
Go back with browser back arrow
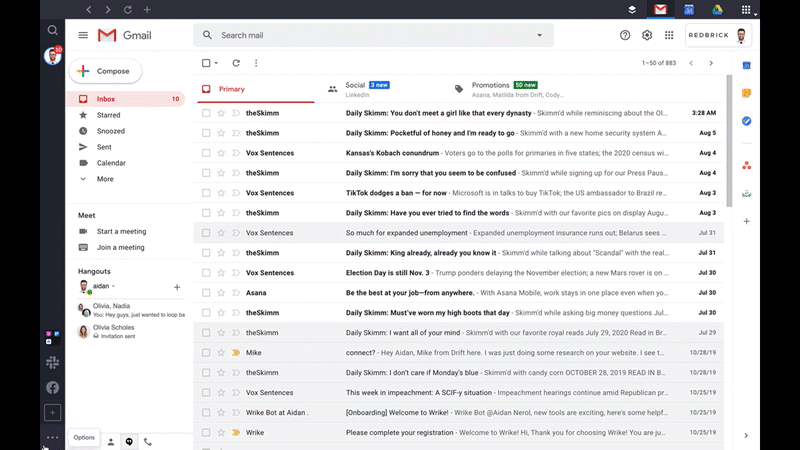pyautogui.click(x=89, y=9)
